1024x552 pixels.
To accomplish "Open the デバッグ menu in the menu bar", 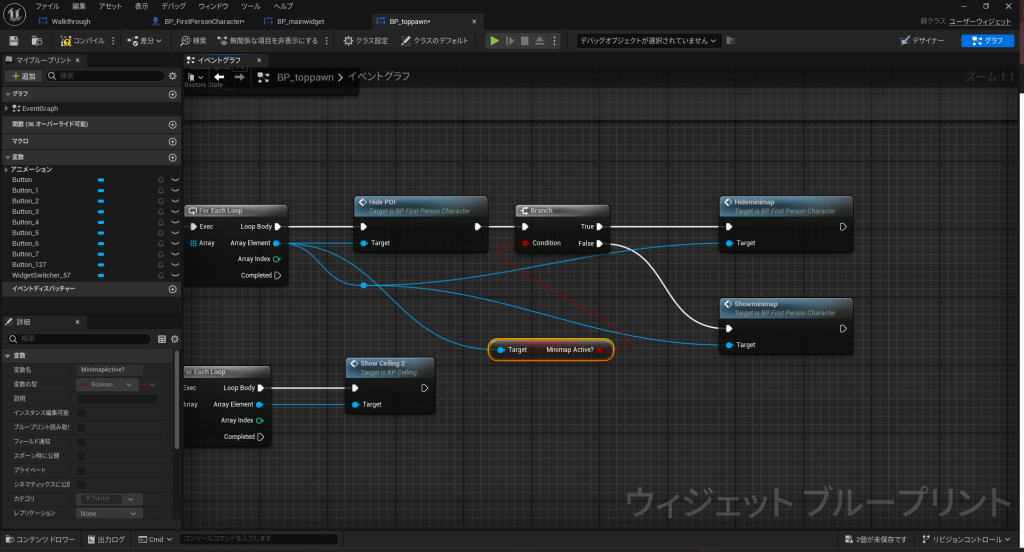I will (x=173, y=6).
